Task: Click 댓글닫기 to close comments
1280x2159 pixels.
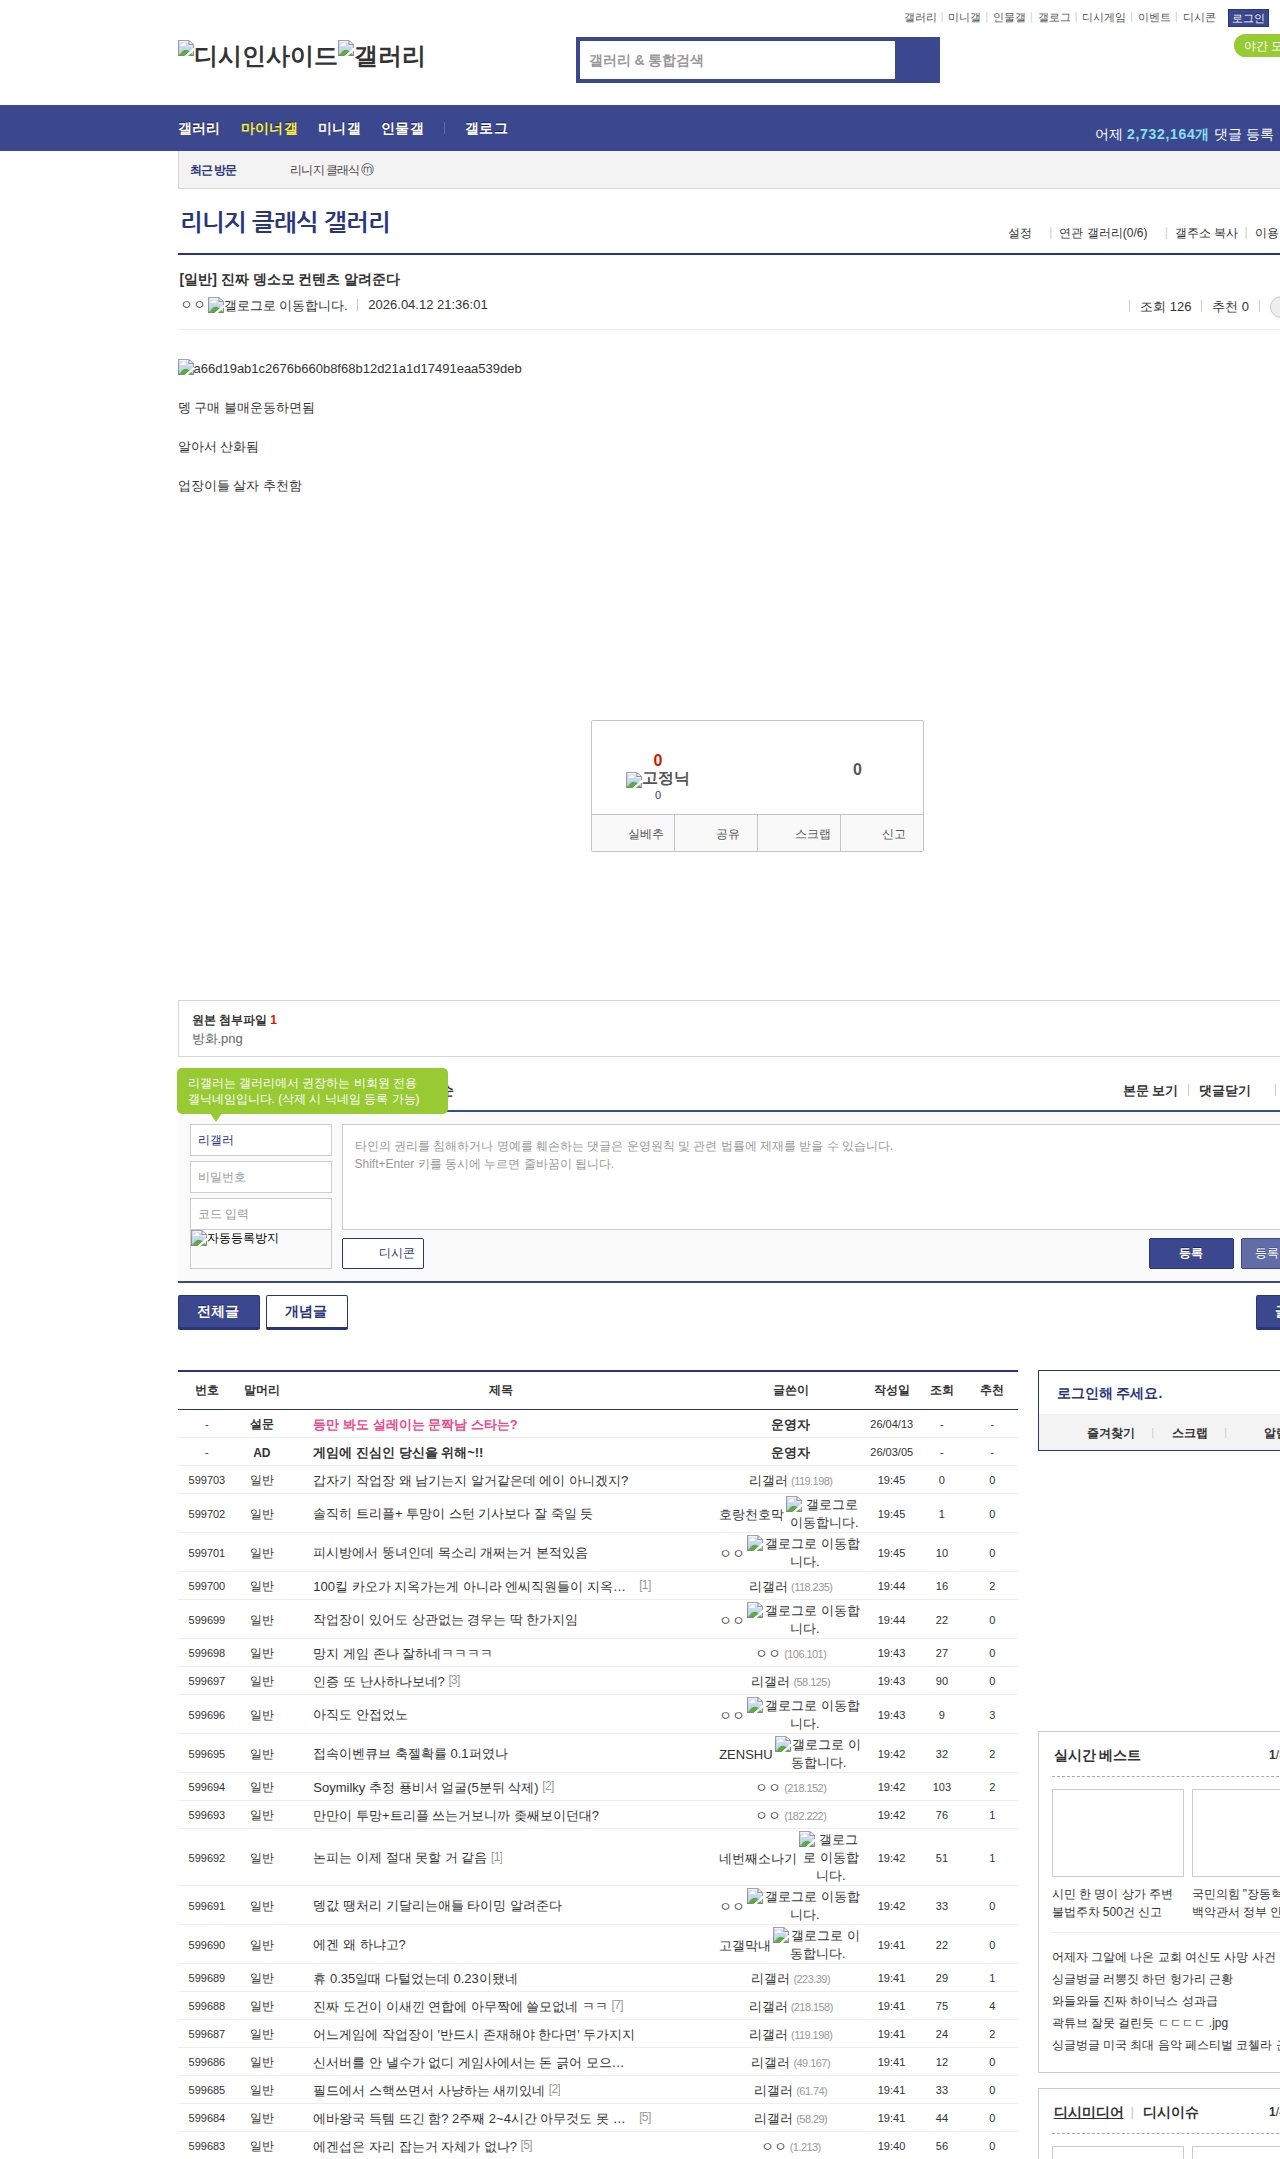Action: (x=1225, y=1091)
